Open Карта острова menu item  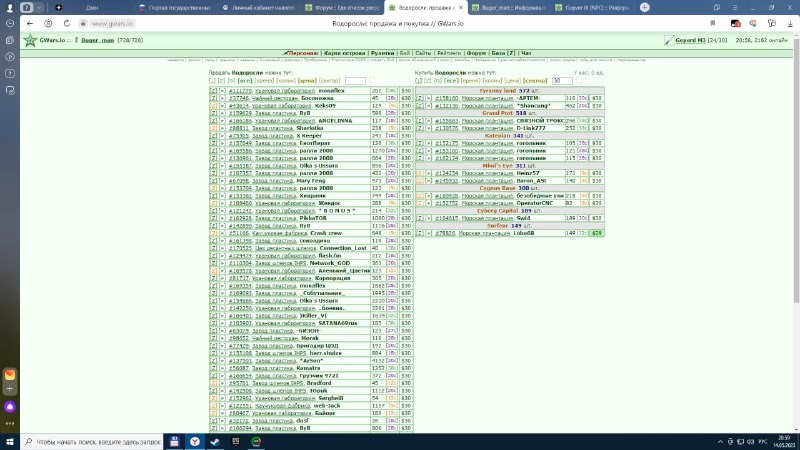(344, 53)
